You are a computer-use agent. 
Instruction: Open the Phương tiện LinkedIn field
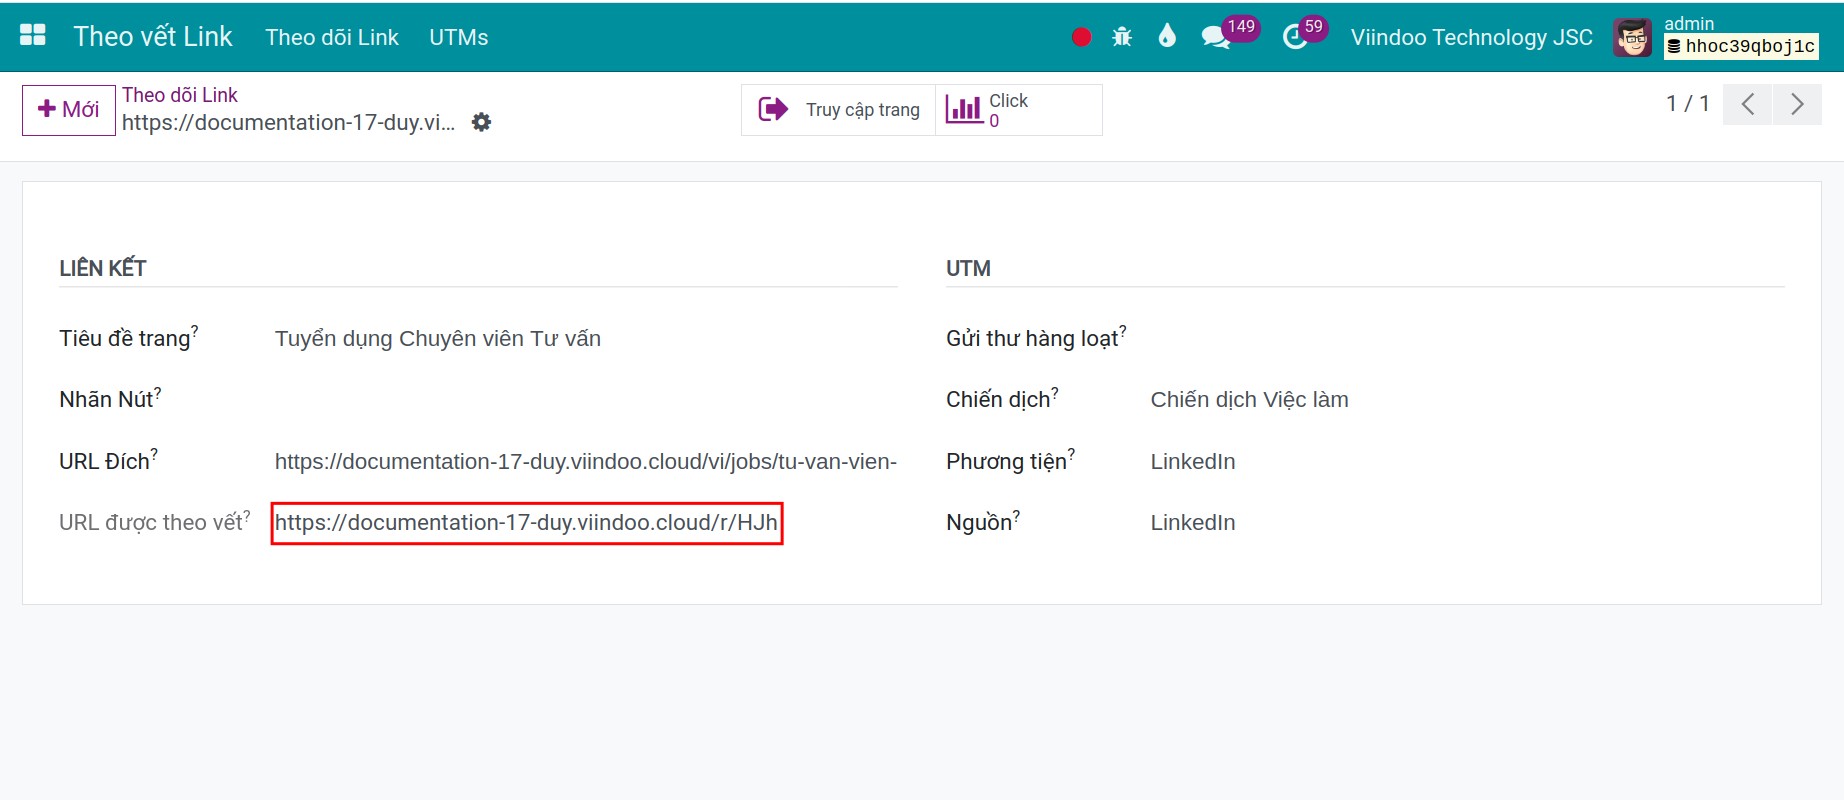point(1467,461)
